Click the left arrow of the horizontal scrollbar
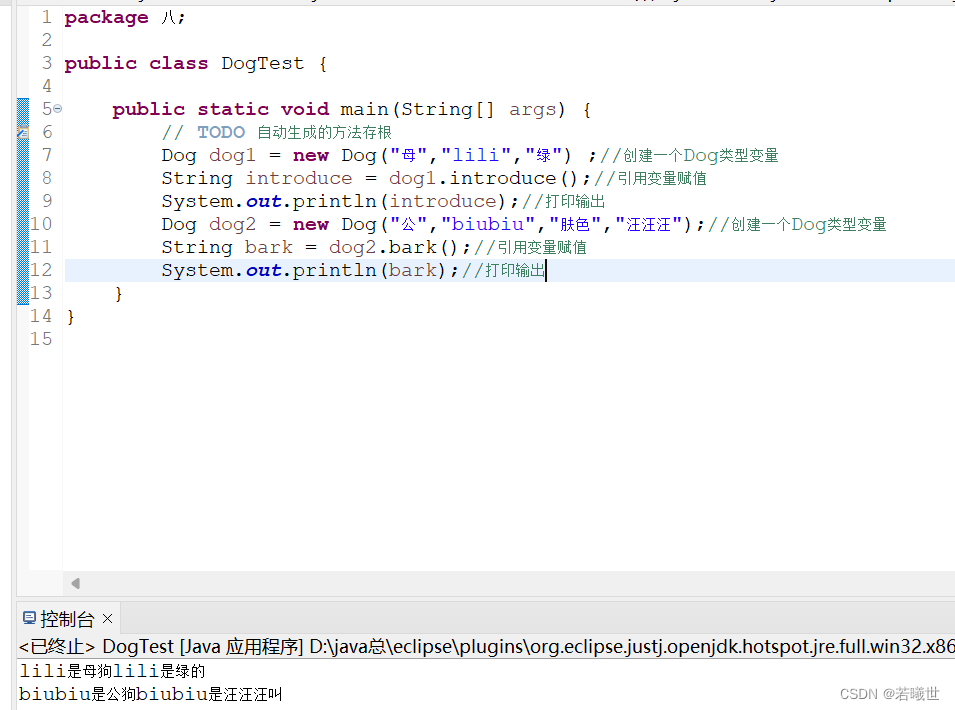The width and height of the screenshot is (955, 710). point(74,583)
